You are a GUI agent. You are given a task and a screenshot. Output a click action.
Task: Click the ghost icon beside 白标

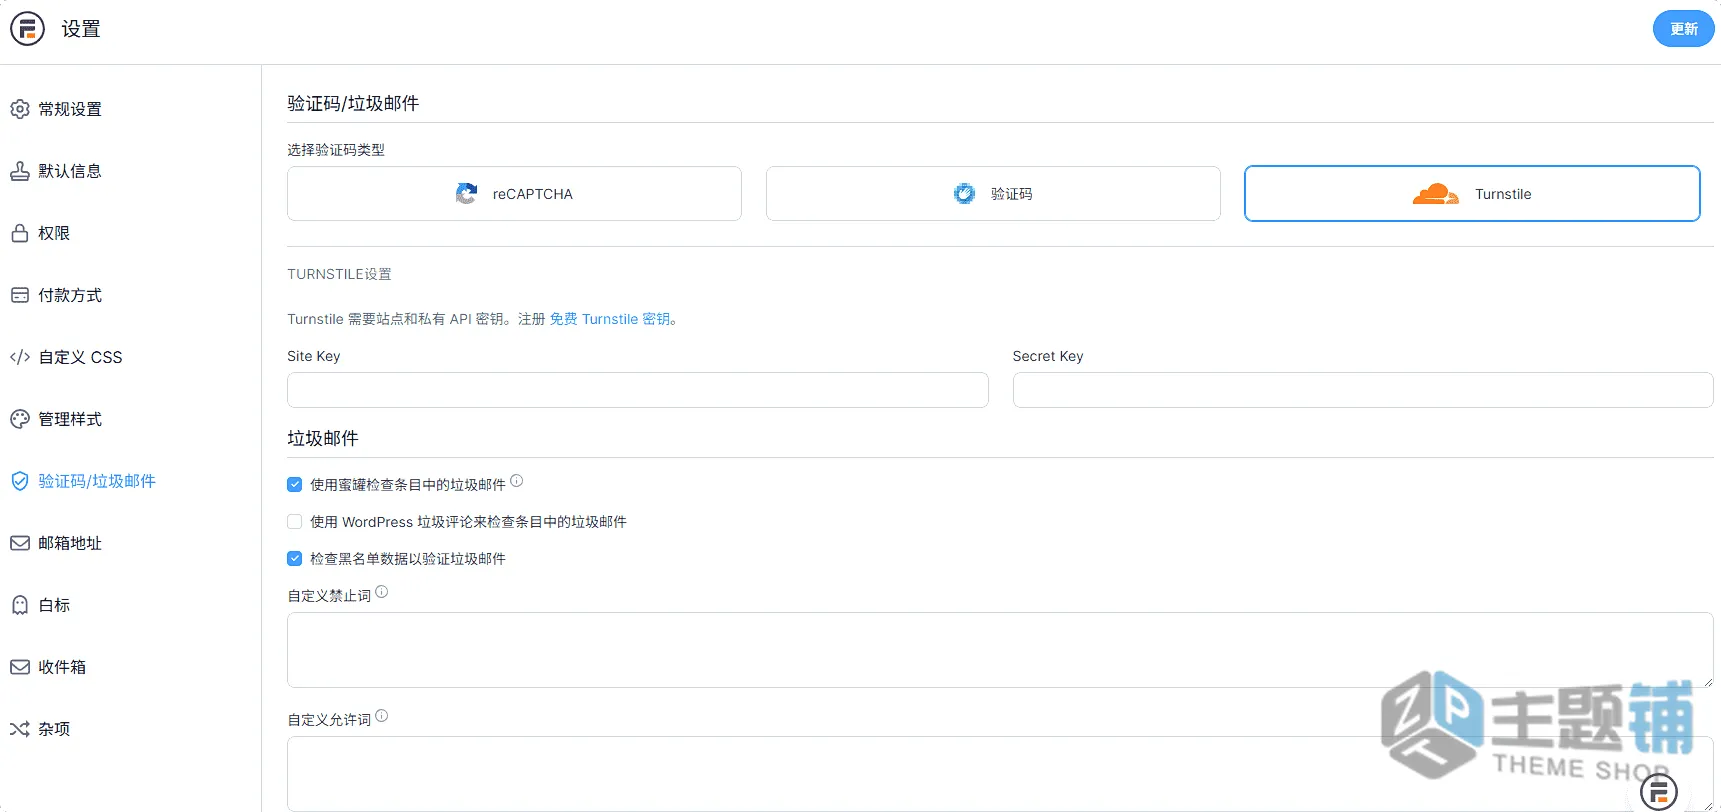tap(20, 605)
